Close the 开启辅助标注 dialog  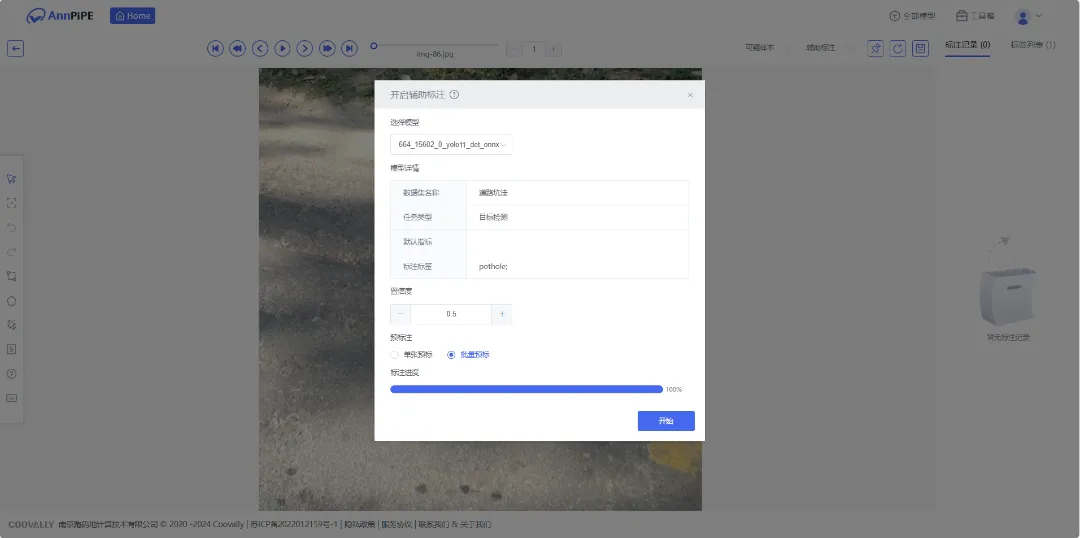pos(690,95)
